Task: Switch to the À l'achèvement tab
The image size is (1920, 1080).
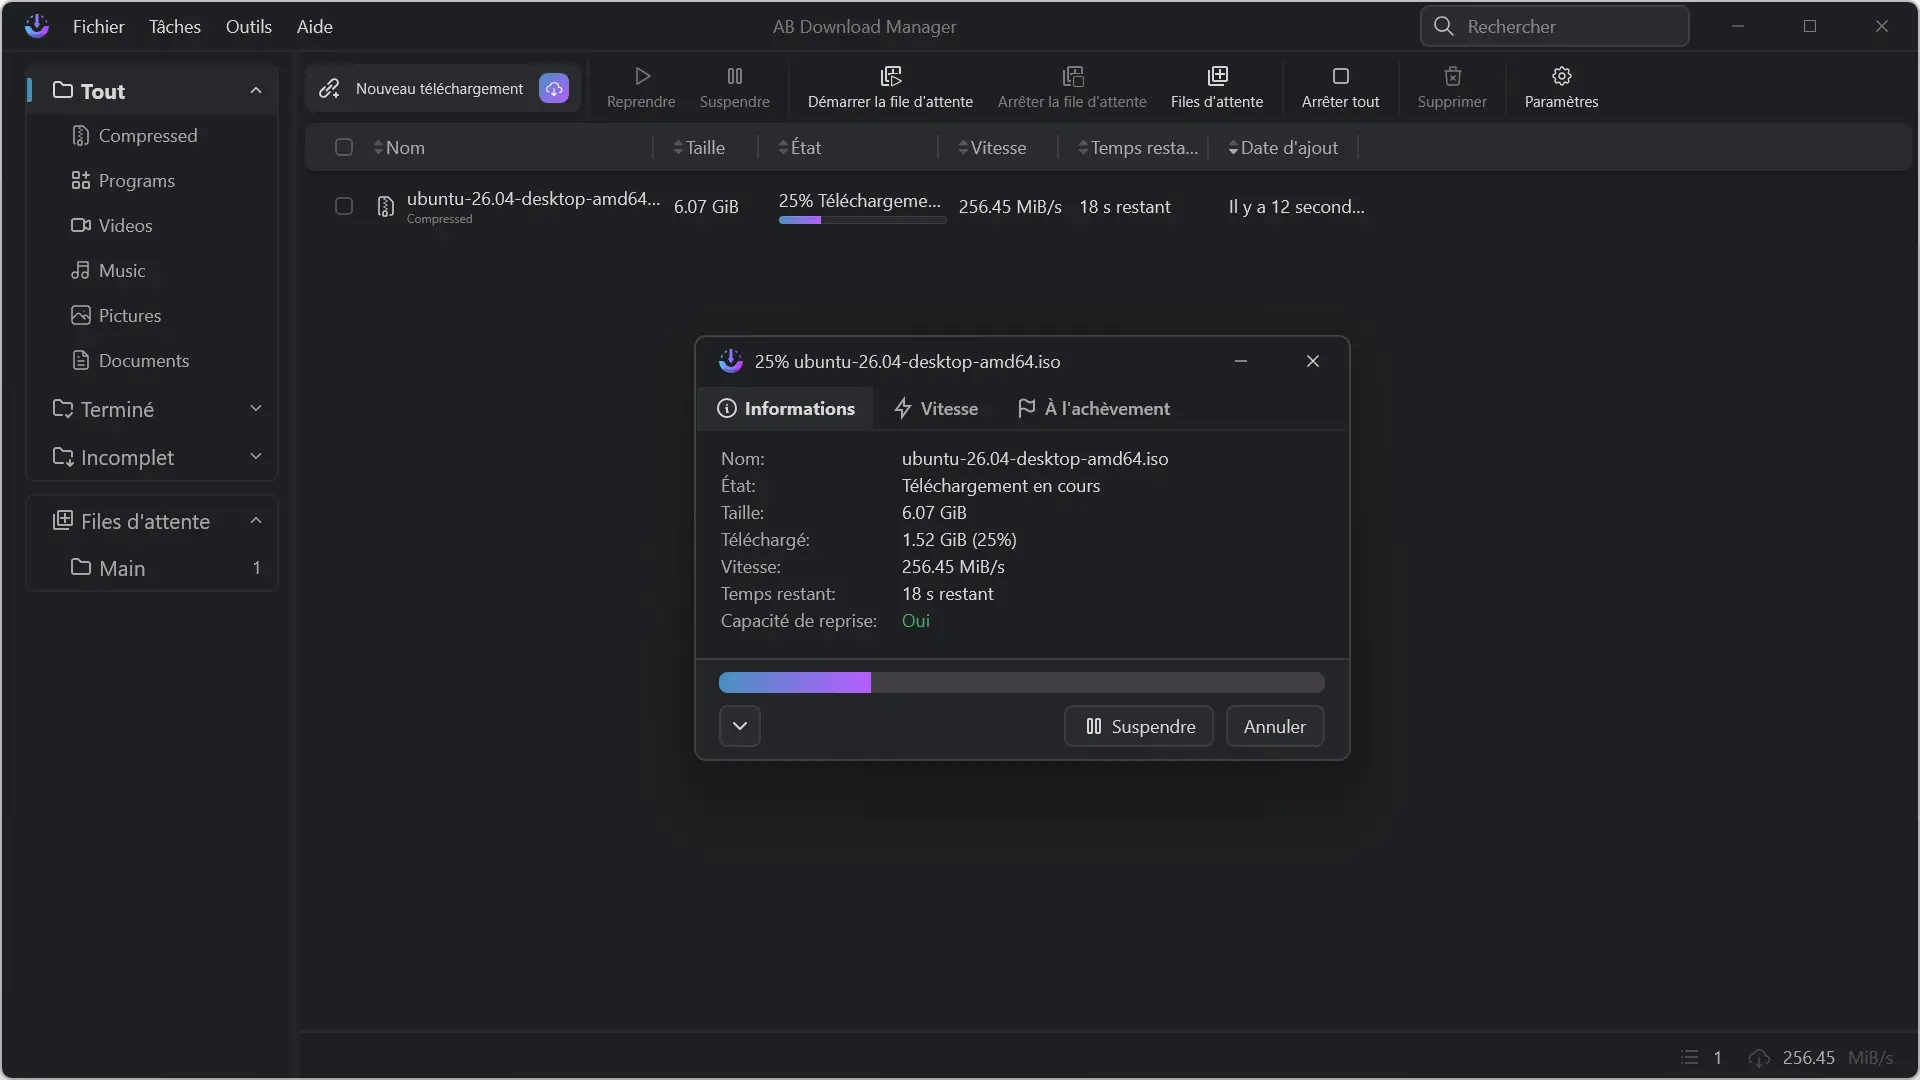Action: (x=1093, y=408)
